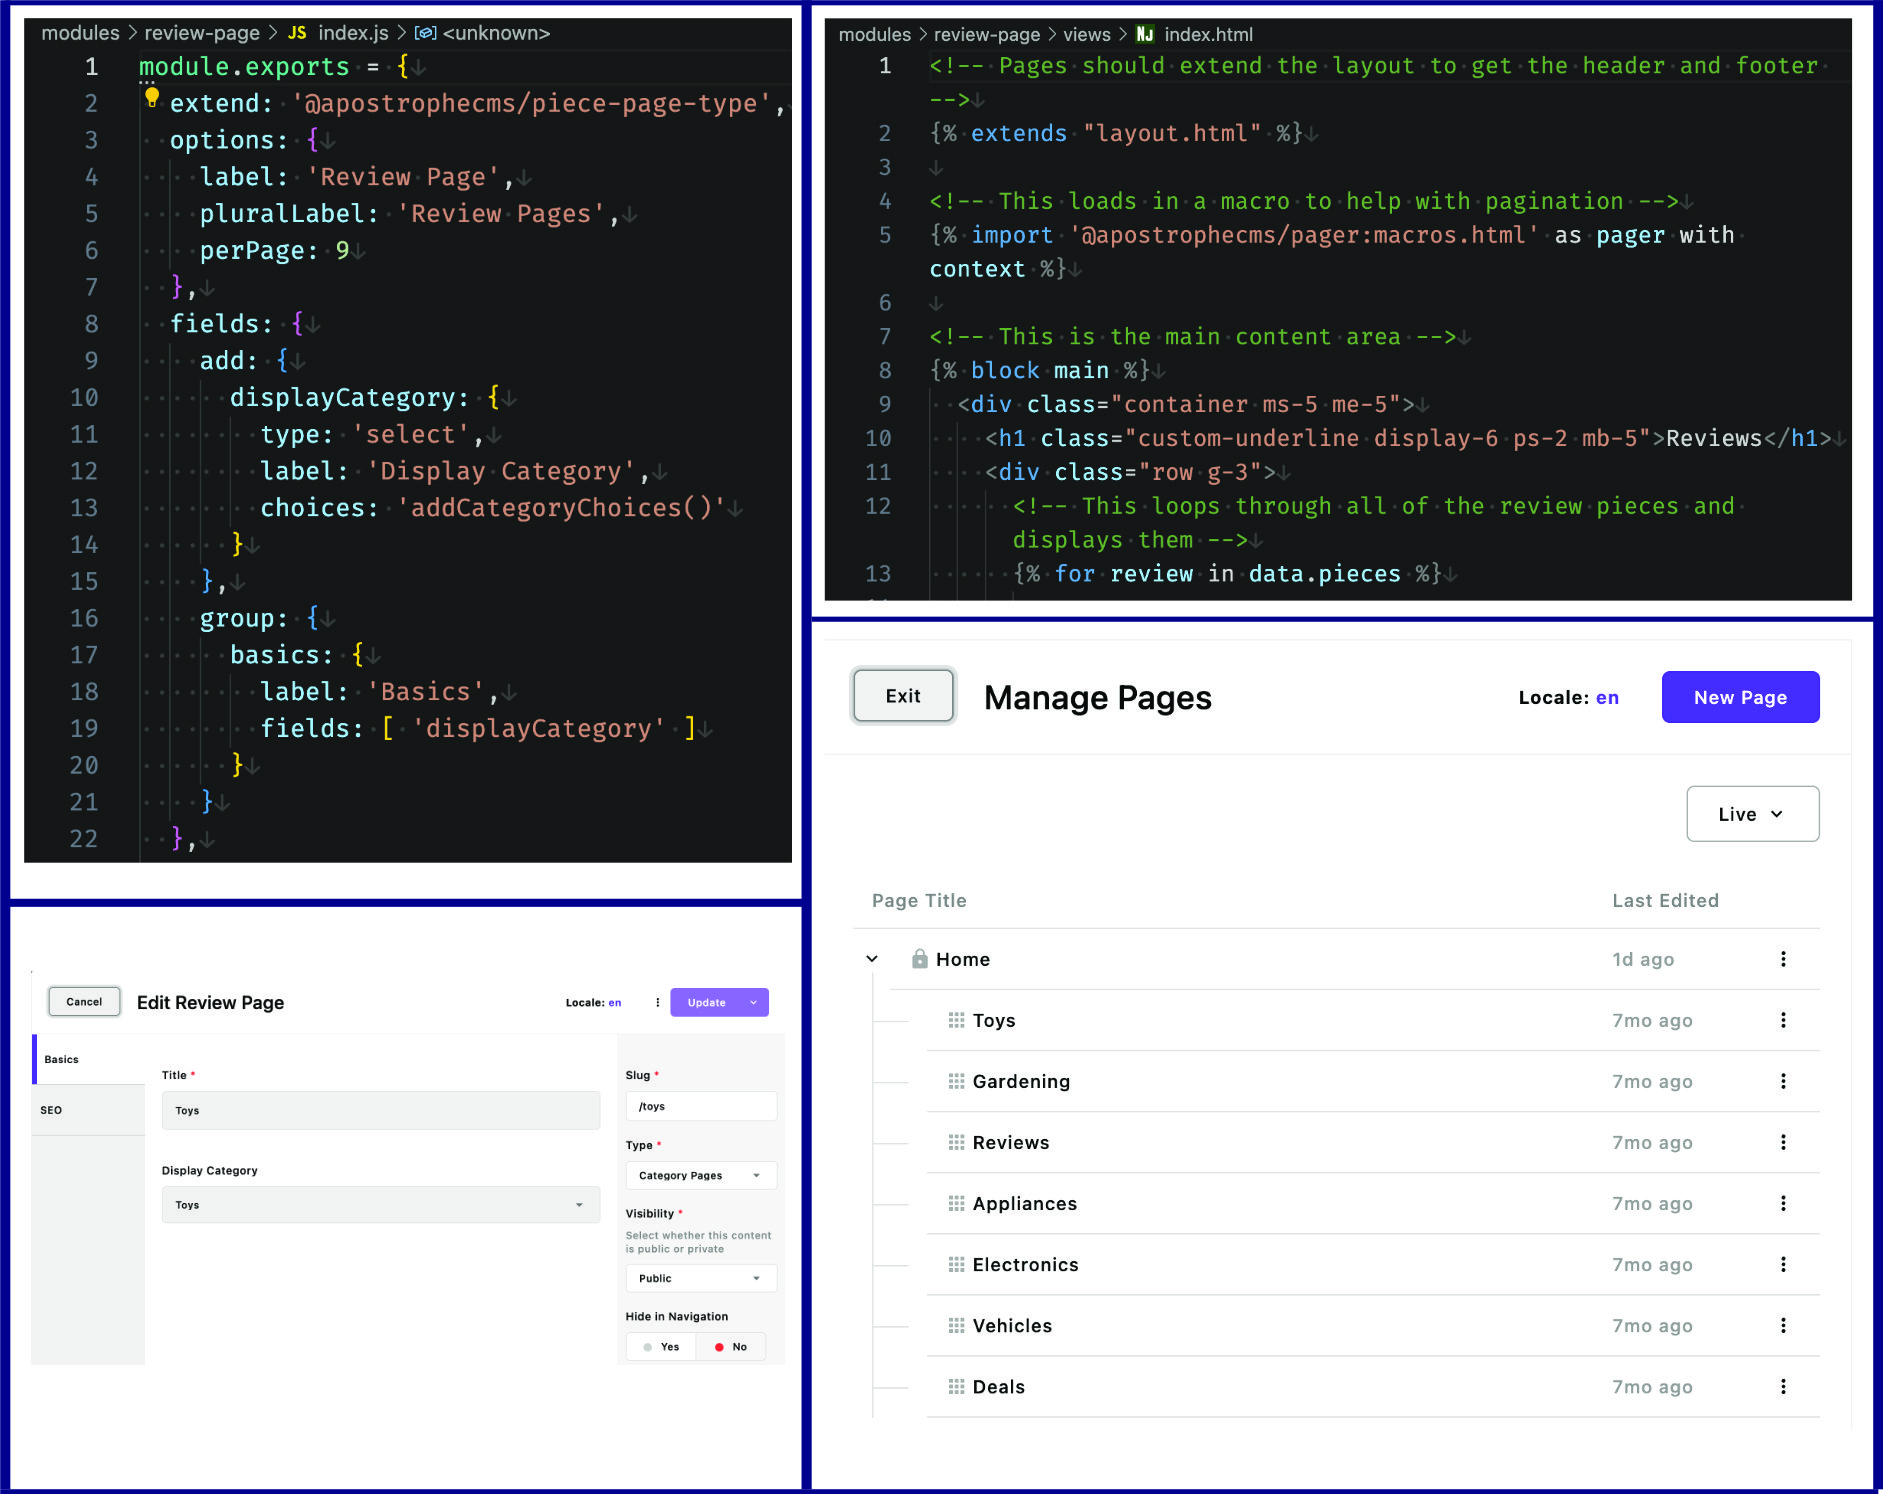The width and height of the screenshot is (1883, 1494).
Task: Switch to the Basics tab
Action: tap(61, 1059)
